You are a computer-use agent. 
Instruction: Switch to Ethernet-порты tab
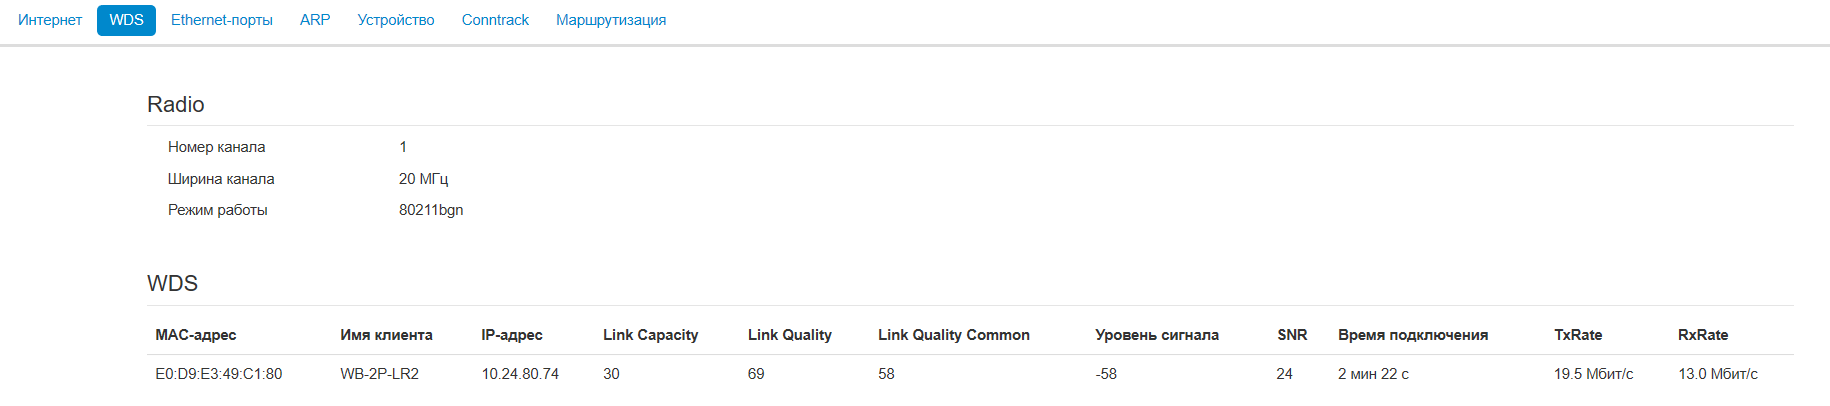click(221, 20)
